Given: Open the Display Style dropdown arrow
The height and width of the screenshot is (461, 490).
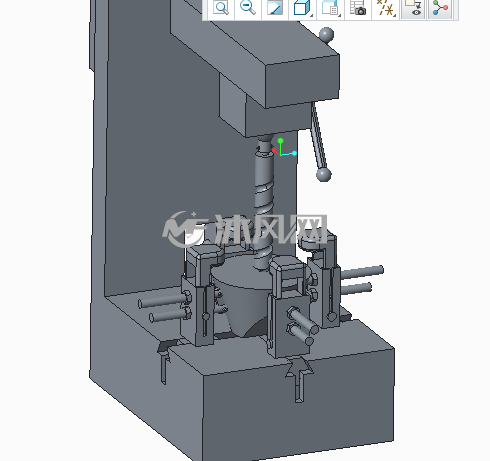Looking at the screenshot, I should tap(312, 15).
